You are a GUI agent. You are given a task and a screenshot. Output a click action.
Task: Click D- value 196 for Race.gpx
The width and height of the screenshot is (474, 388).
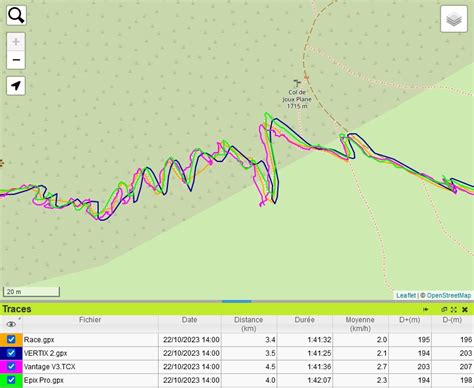(x=466, y=340)
